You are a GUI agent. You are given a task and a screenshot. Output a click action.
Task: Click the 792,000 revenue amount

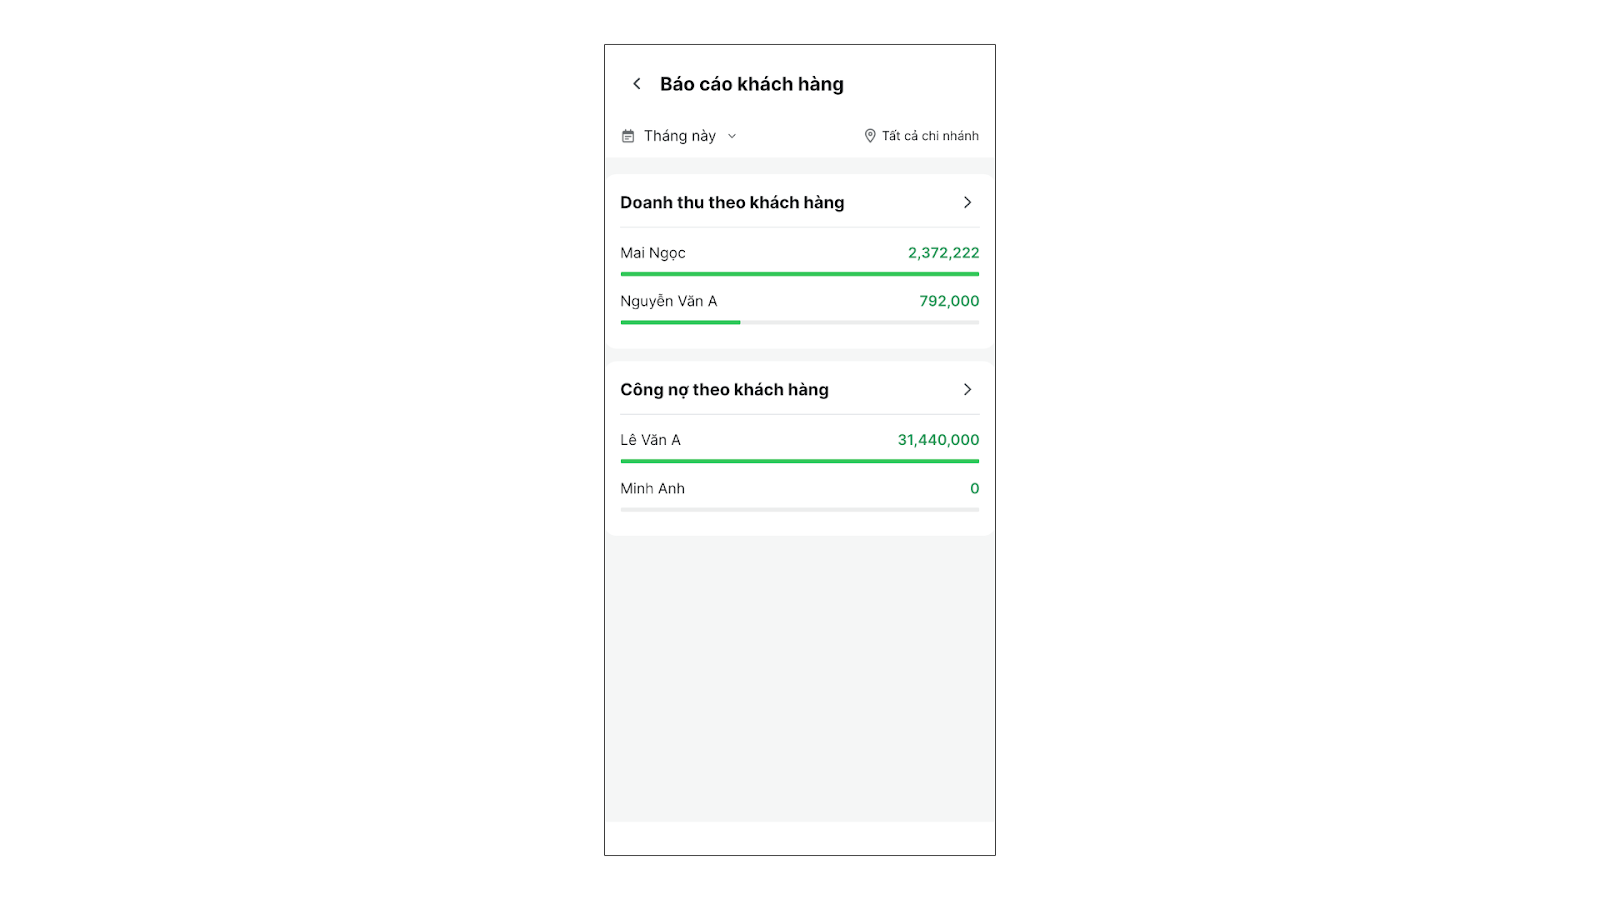pyautogui.click(x=949, y=301)
